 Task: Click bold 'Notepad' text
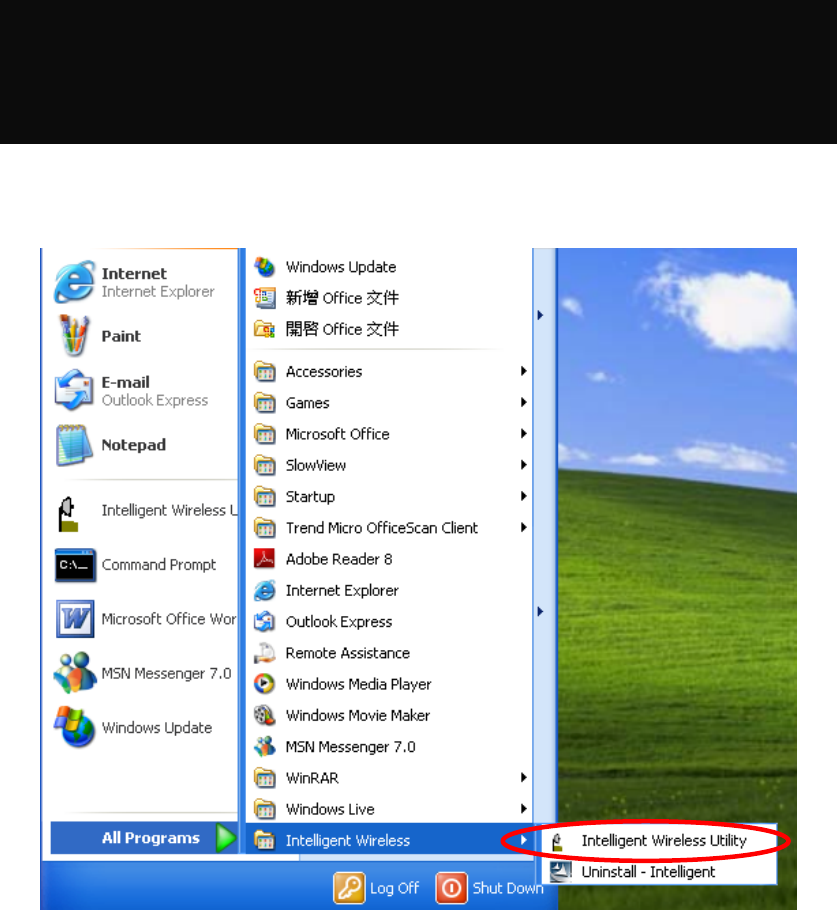point(134,445)
